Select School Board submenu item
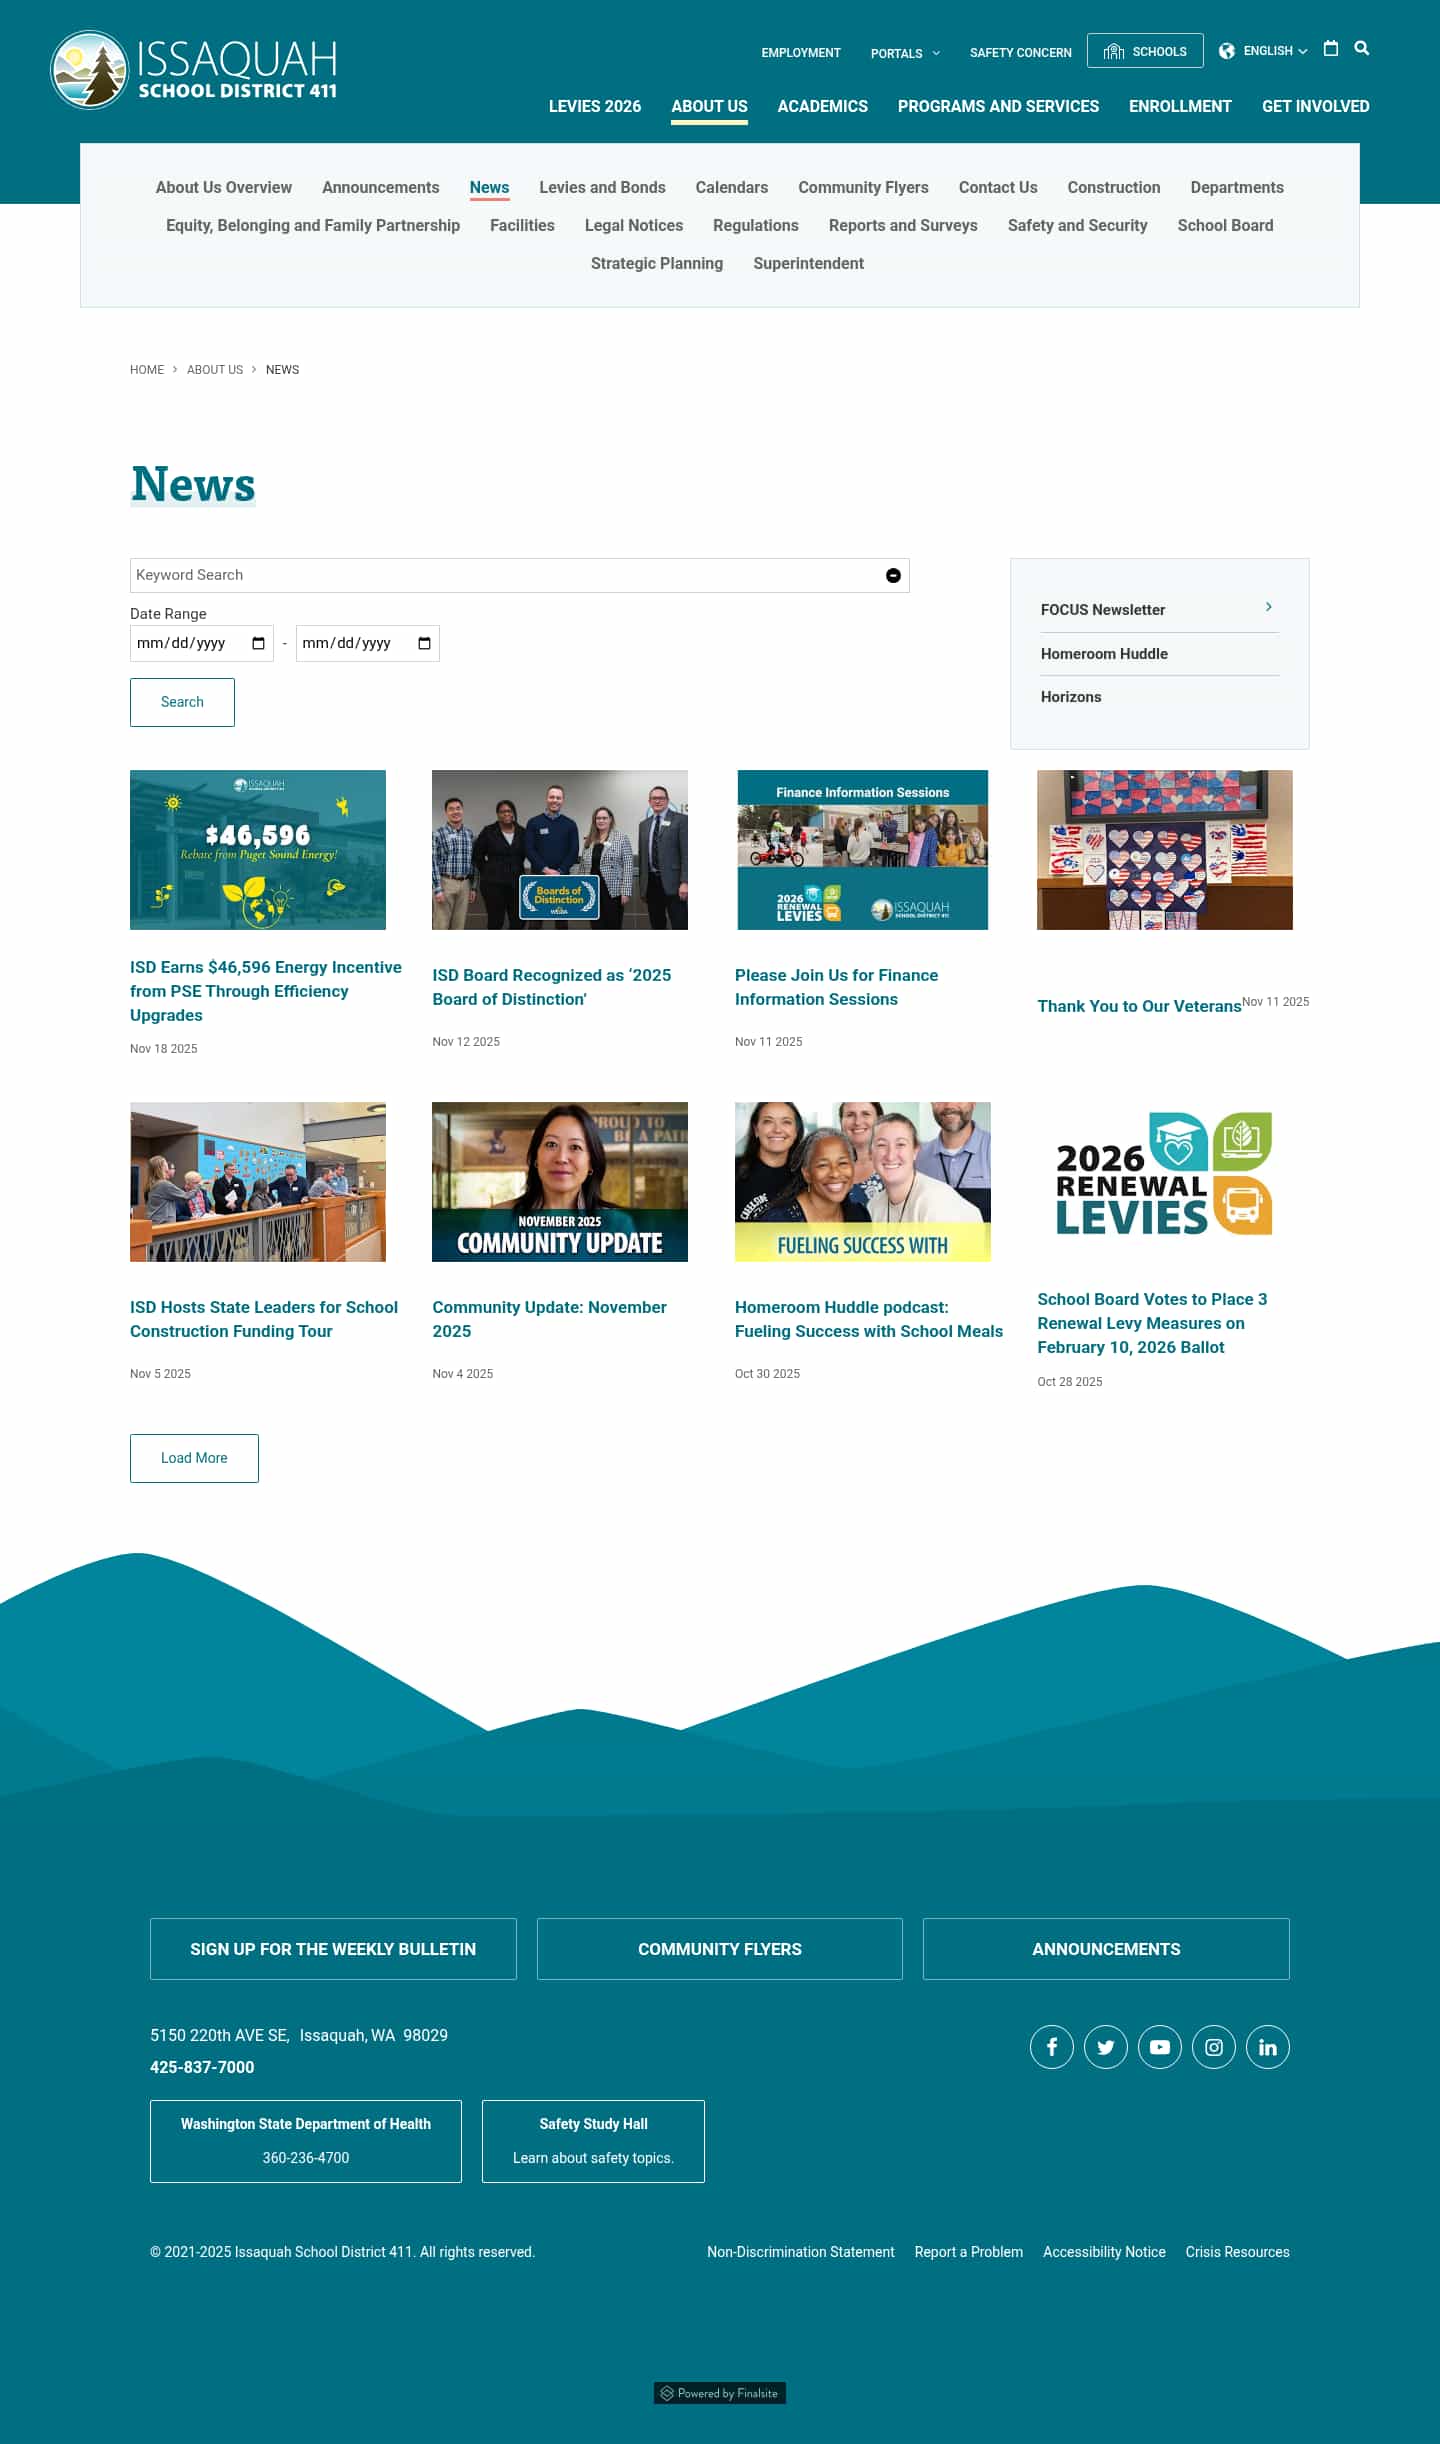The height and width of the screenshot is (2444, 1440). pos(1225,226)
